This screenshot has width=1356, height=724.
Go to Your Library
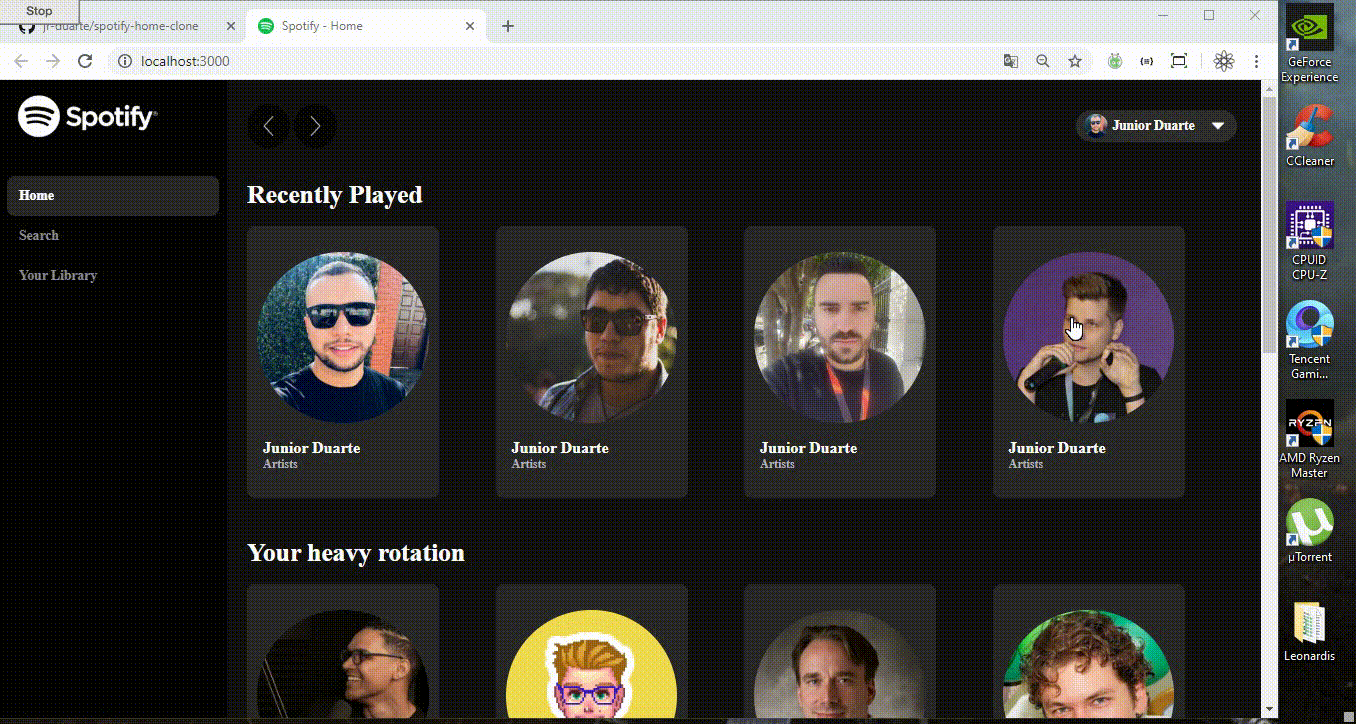(58, 275)
